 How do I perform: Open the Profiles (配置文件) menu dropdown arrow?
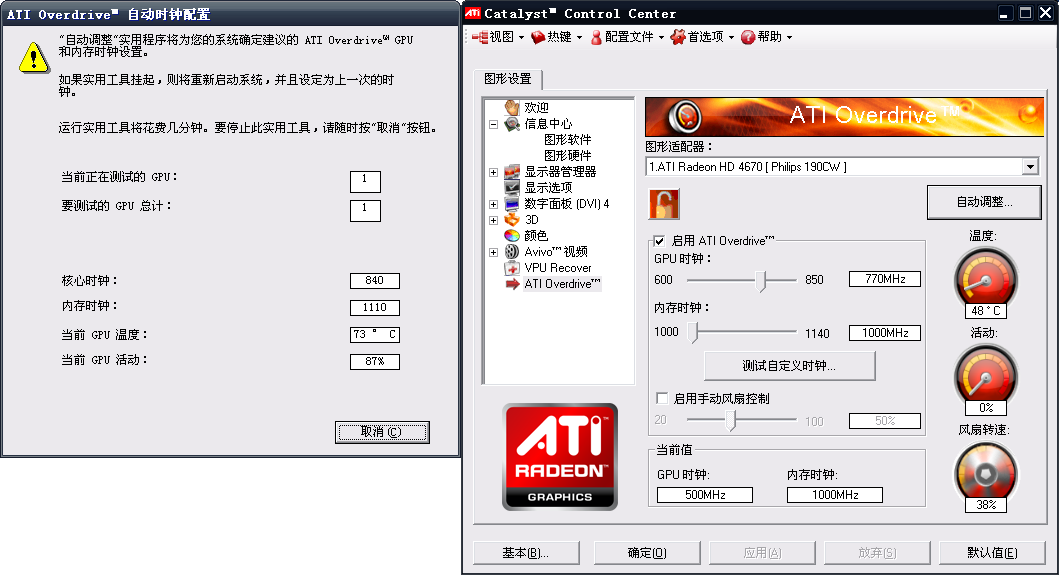[661, 38]
